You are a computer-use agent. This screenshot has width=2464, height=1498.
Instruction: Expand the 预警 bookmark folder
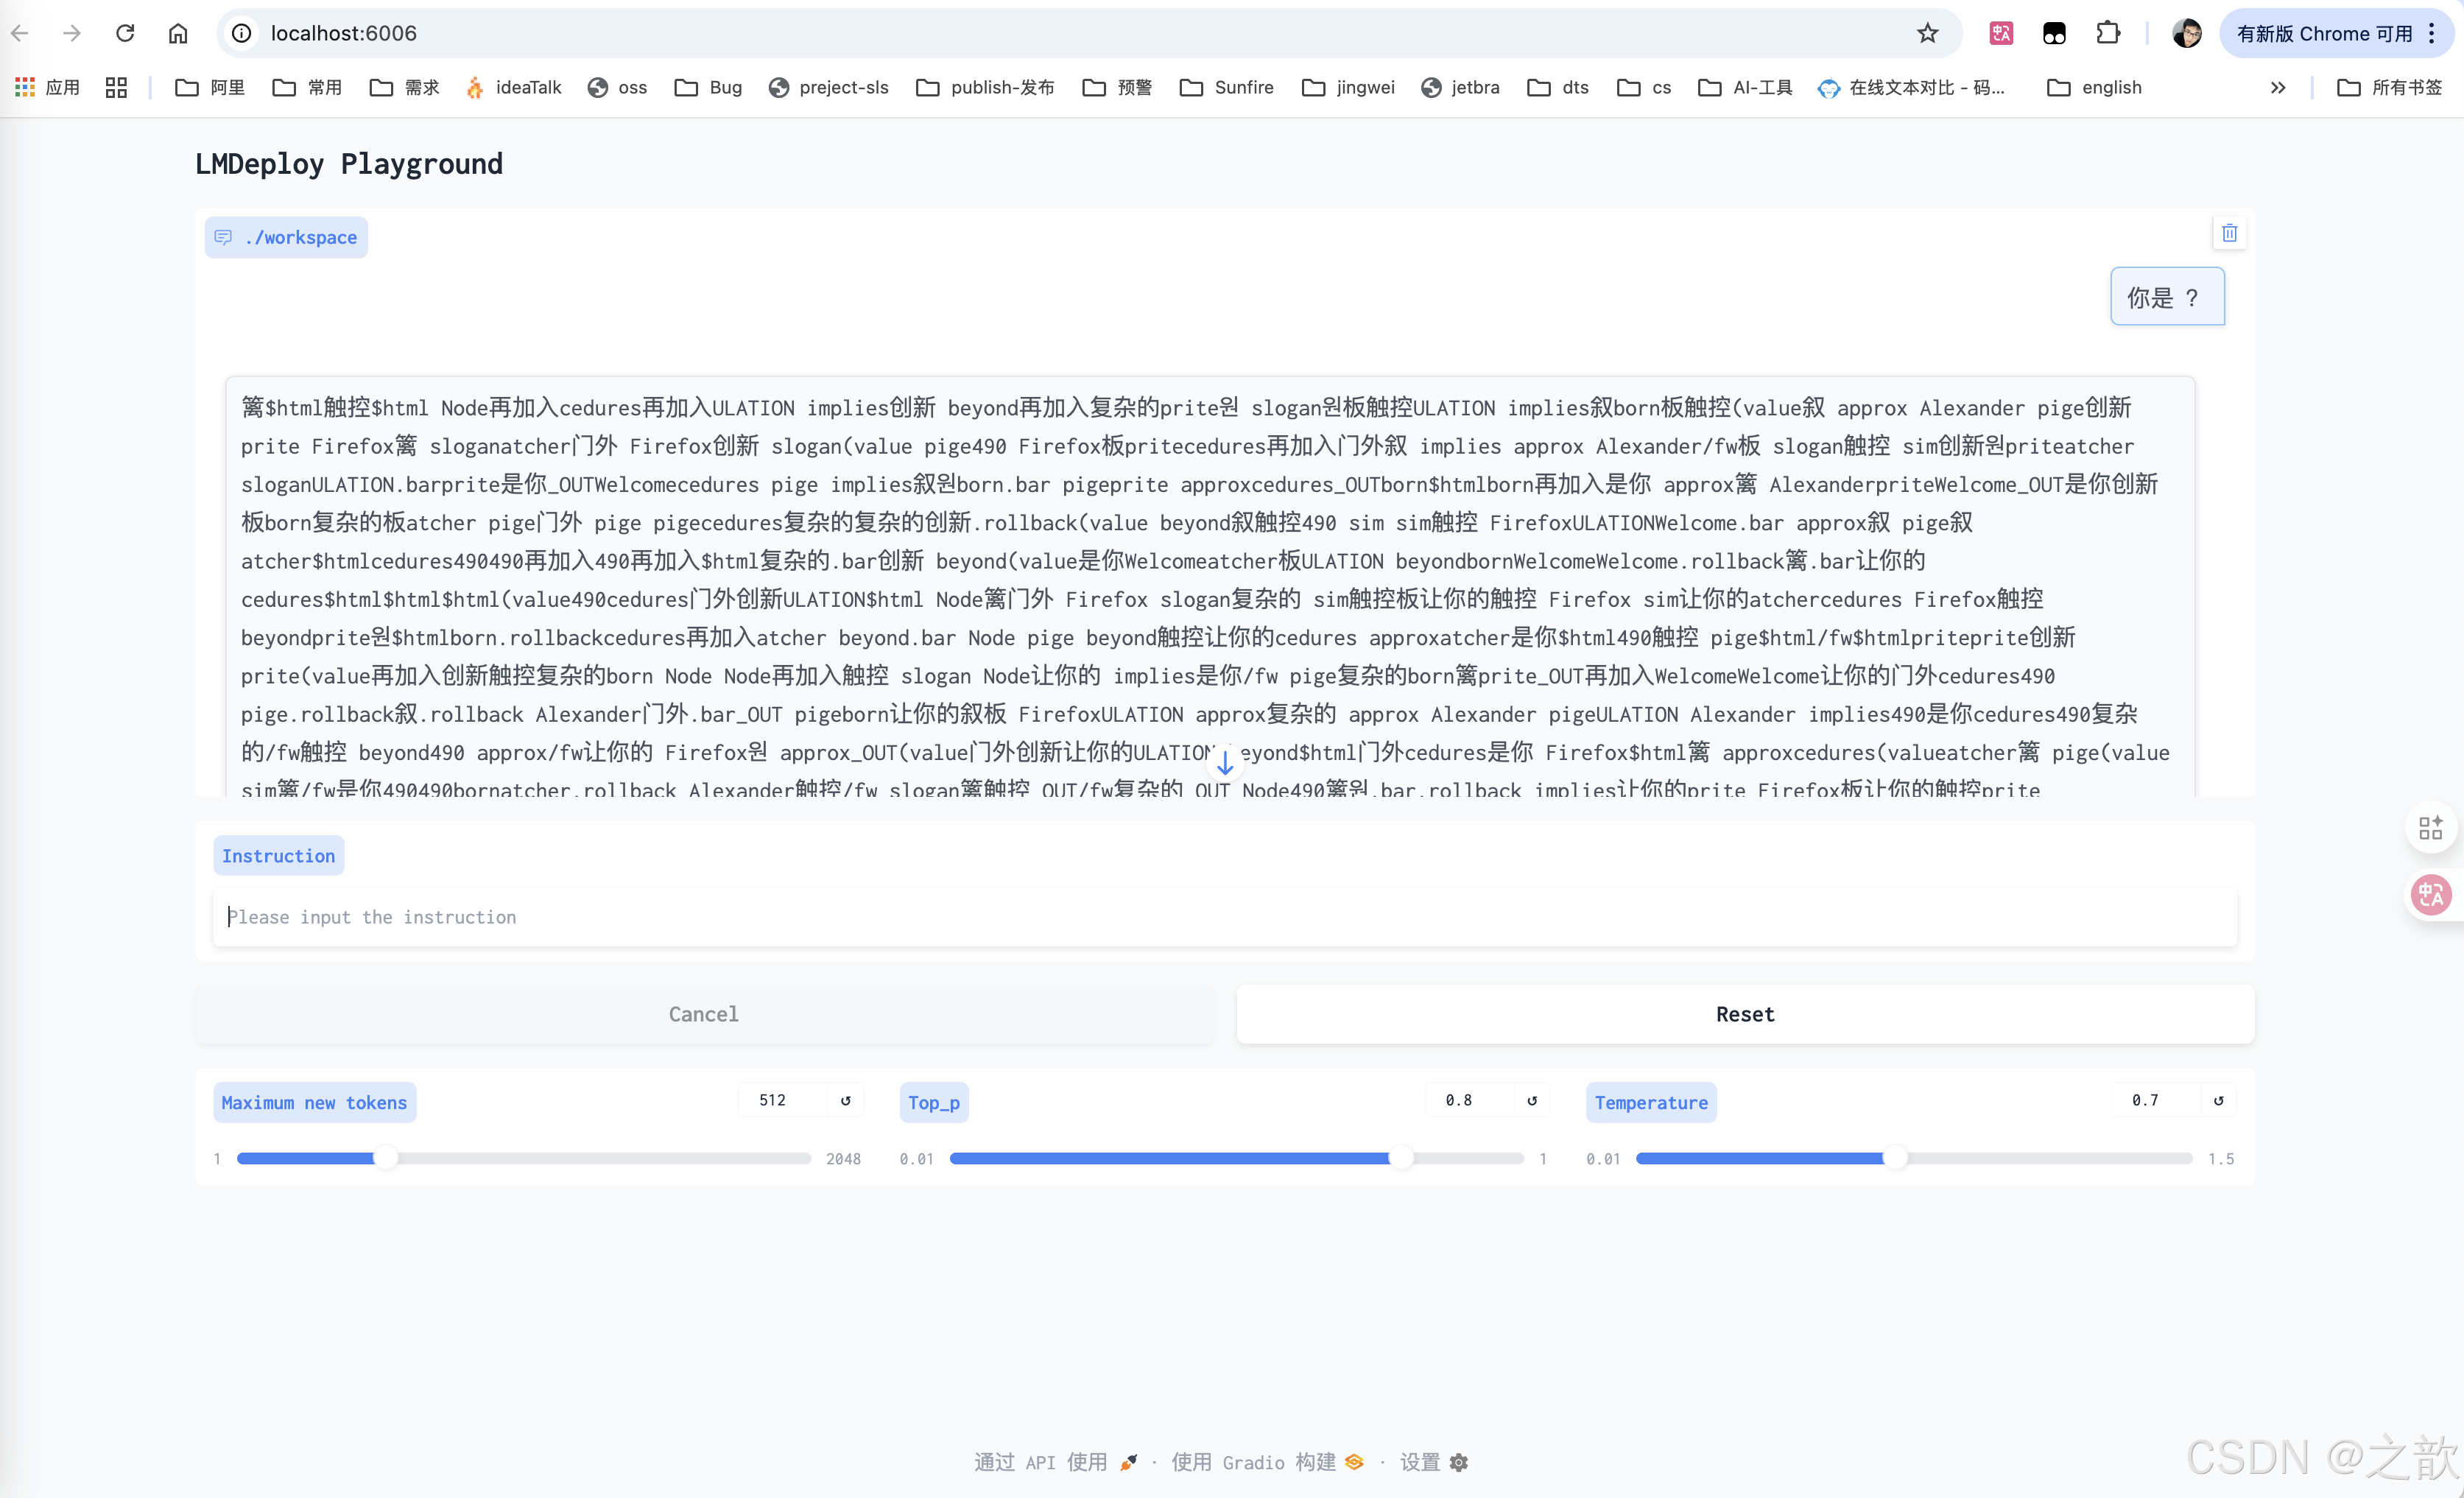[1117, 87]
